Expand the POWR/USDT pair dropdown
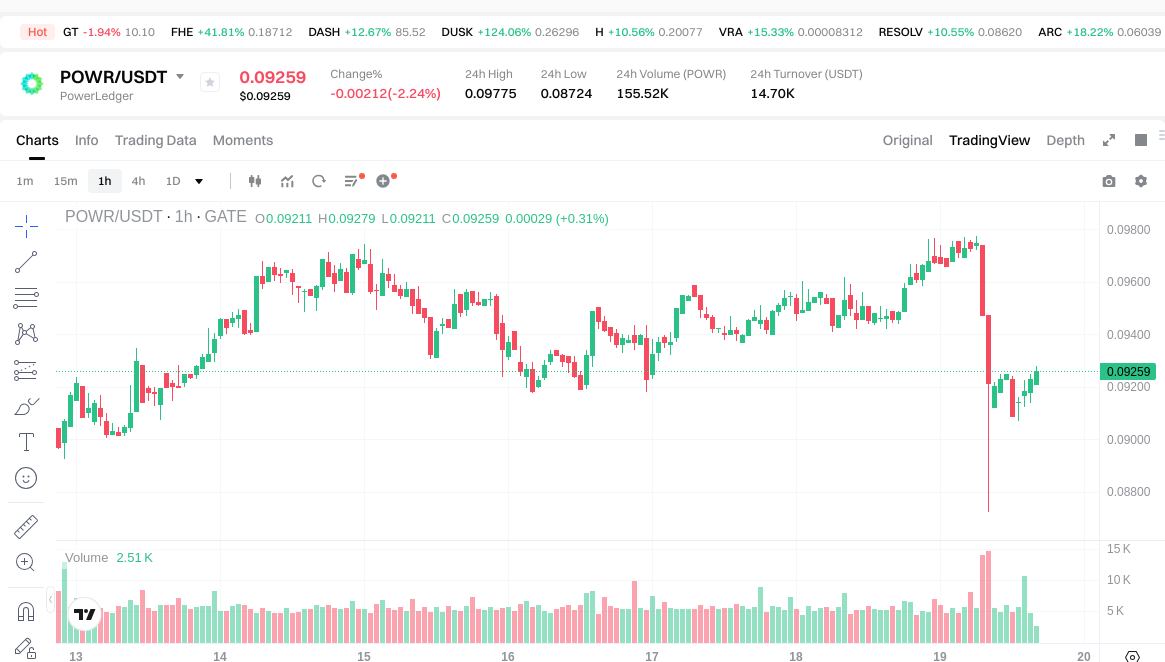 click(x=180, y=77)
